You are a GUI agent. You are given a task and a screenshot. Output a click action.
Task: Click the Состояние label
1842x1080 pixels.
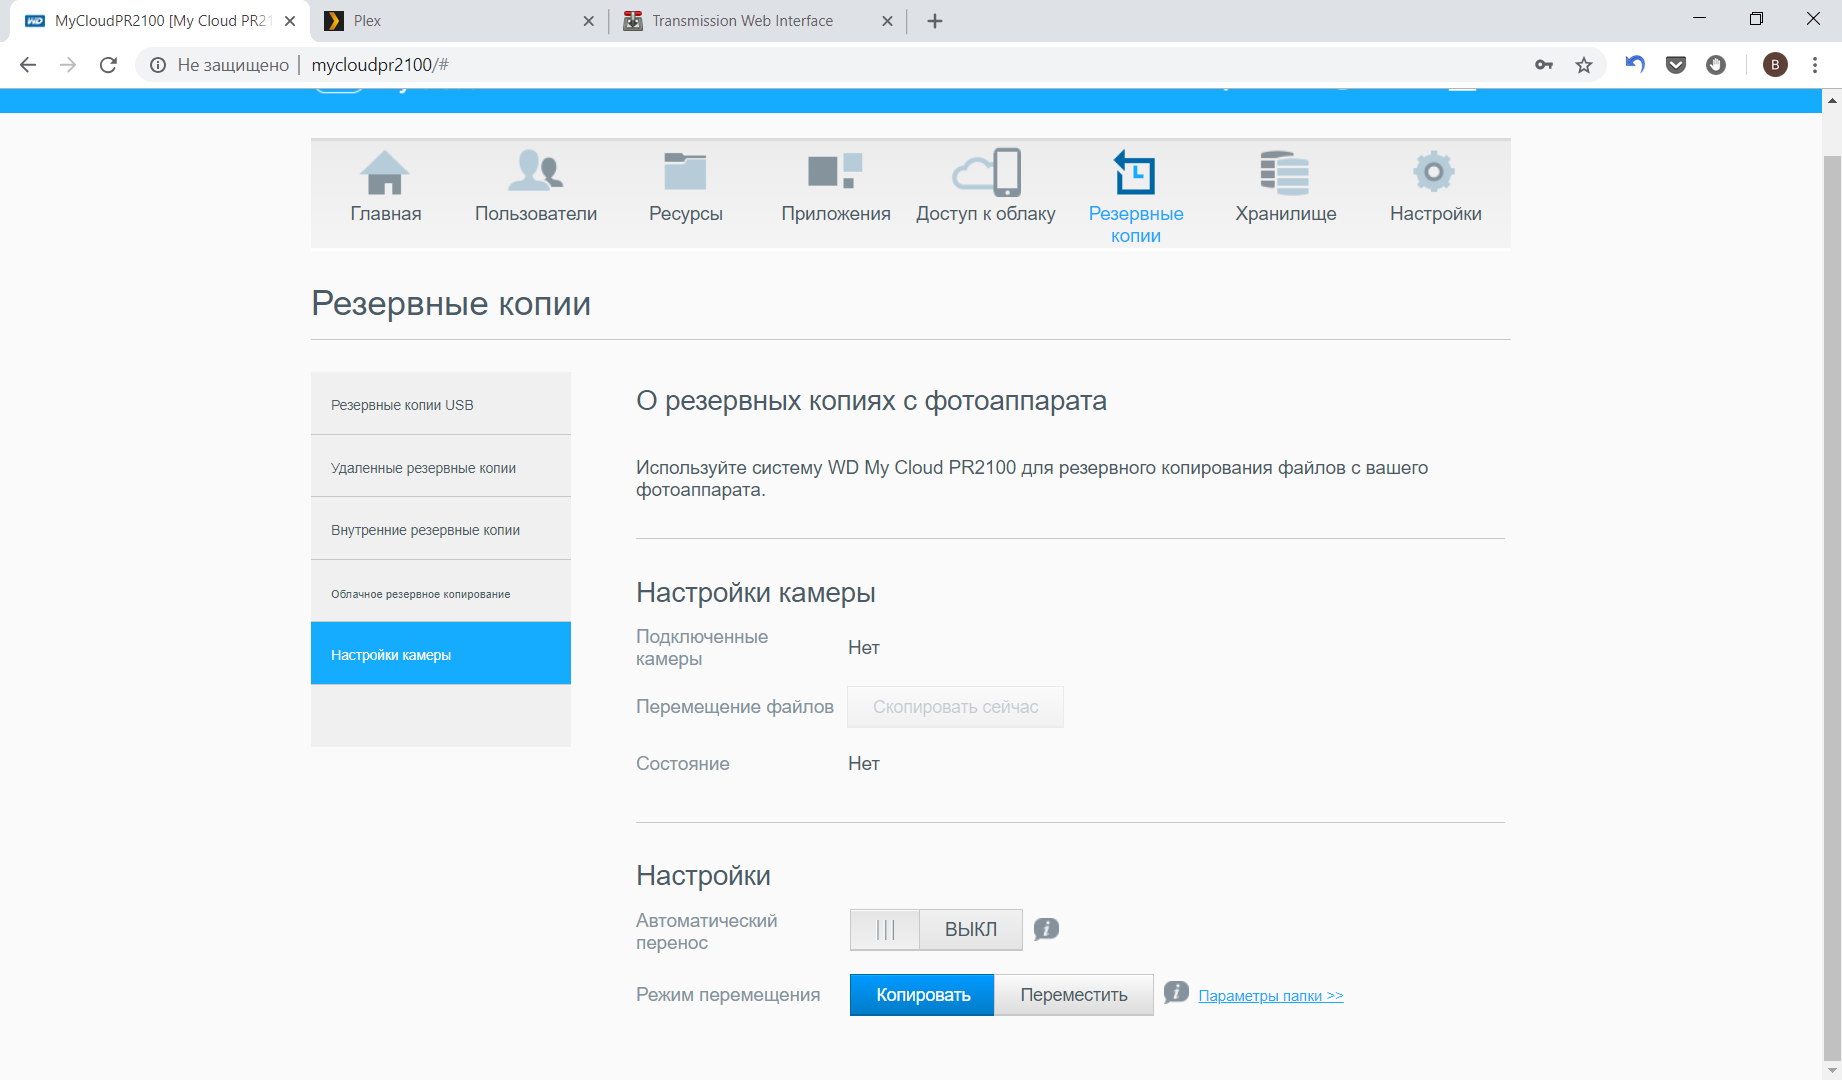point(683,764)
